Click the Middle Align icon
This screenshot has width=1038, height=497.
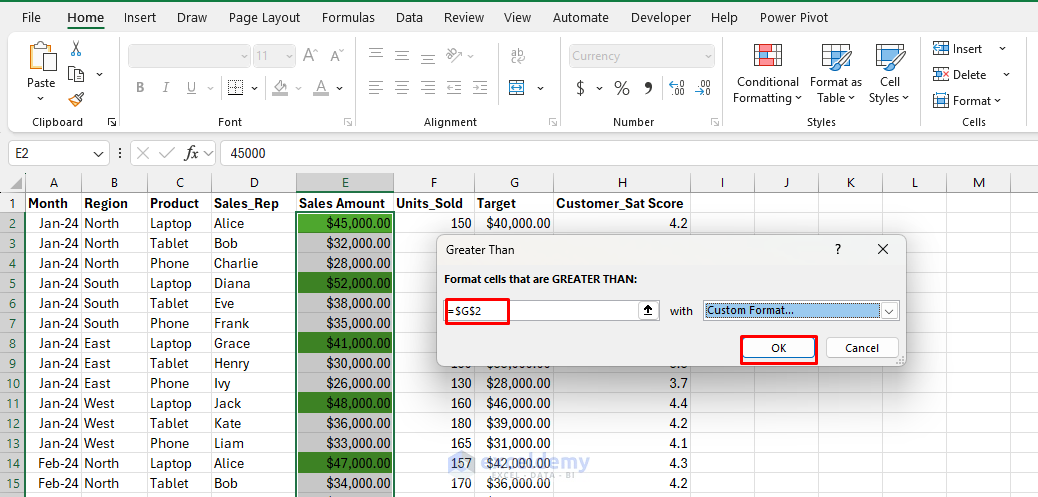tap(402, 54)
